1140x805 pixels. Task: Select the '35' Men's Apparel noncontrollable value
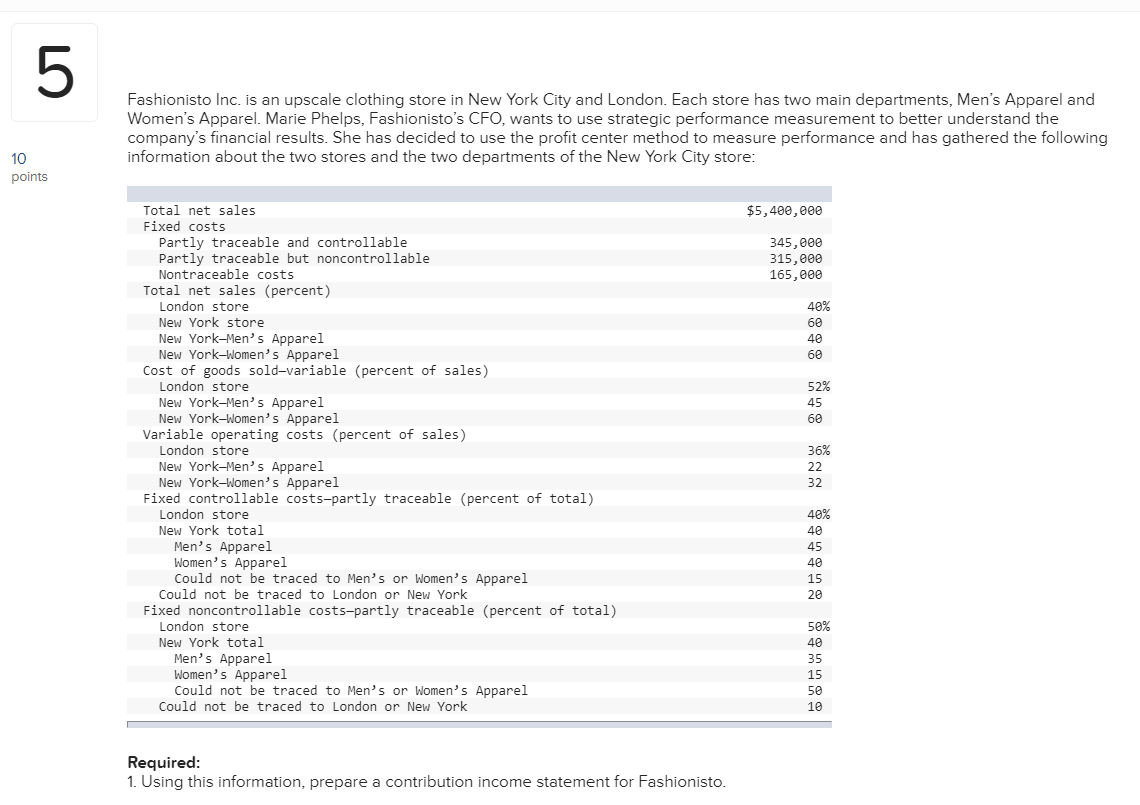pyautogui.click(x=815, y=659)
